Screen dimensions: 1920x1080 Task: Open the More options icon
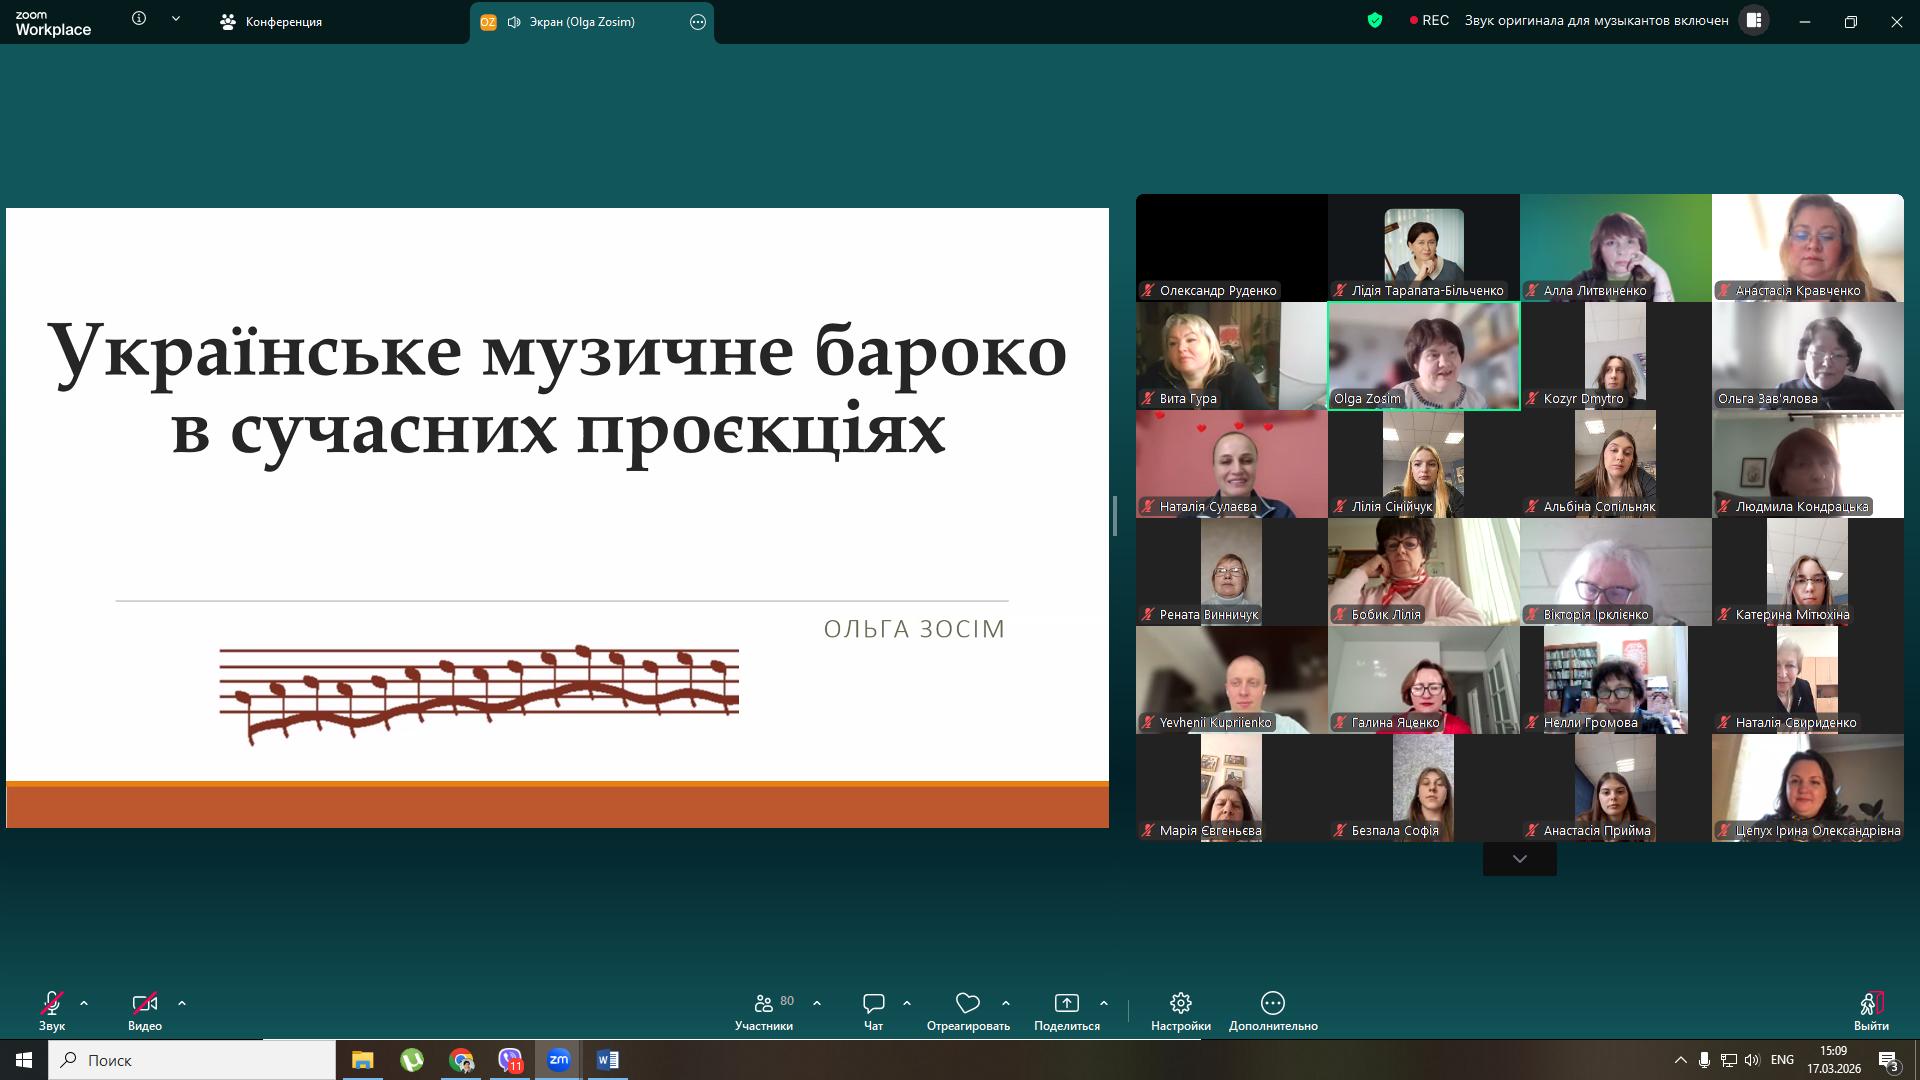pyautogui.click(x=1272, y=1003)
